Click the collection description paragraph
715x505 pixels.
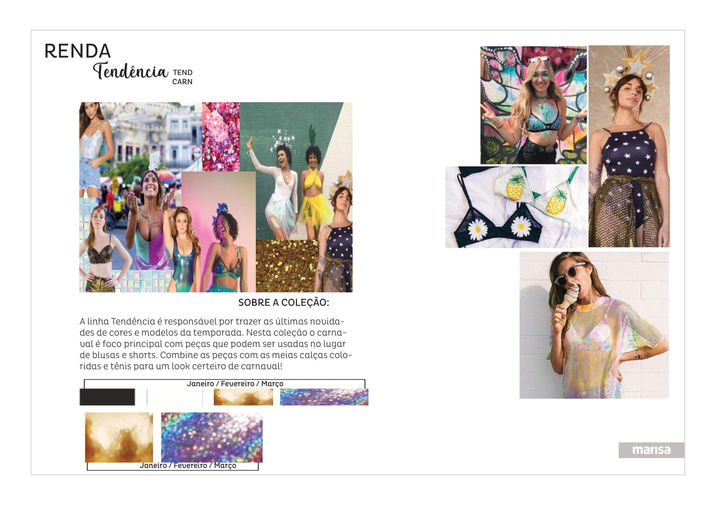click(x=216, y=344)
